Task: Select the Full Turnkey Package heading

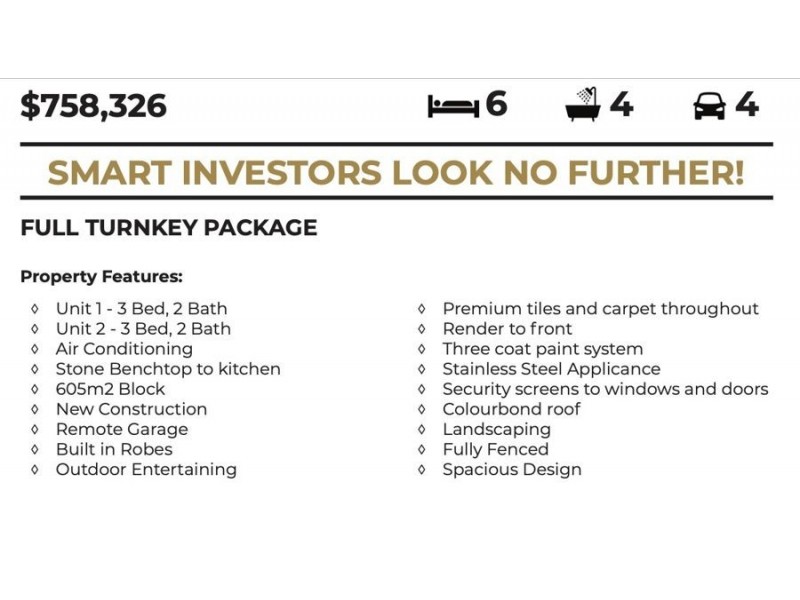Action: click(169, 228)
